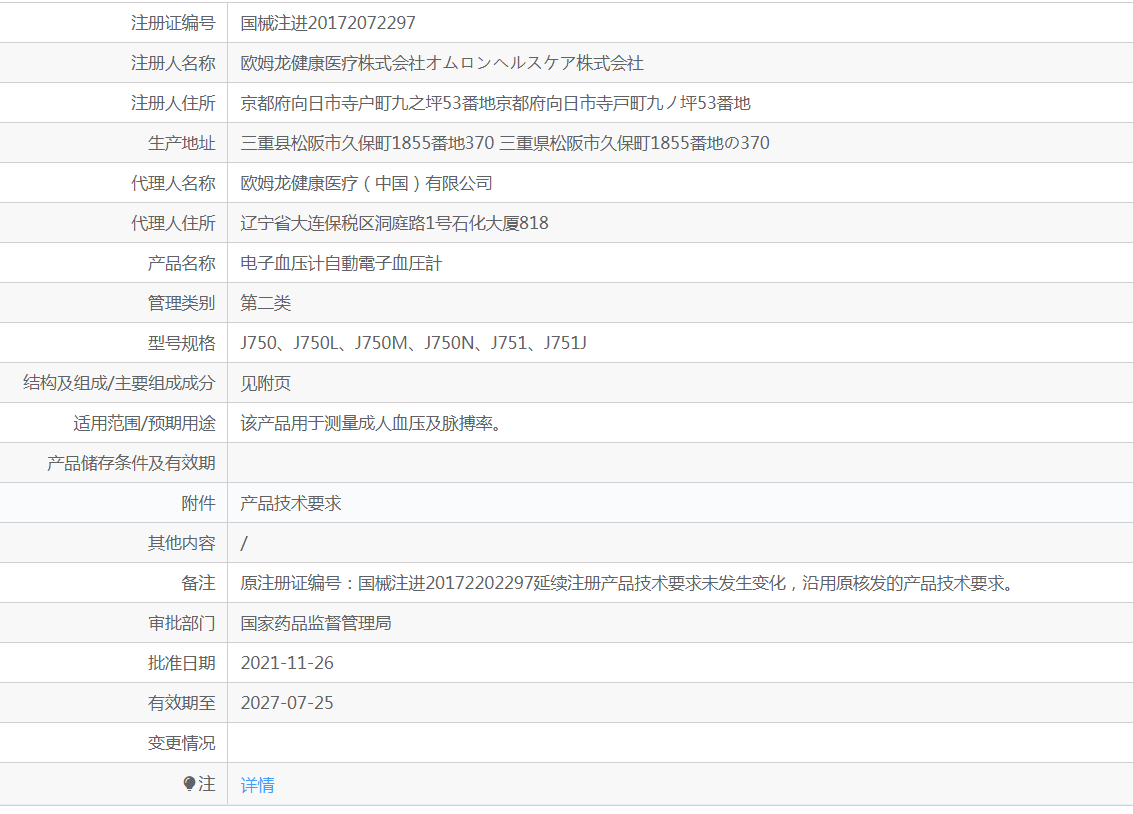Click the 其他内容 label
Screen dimensions: 1133x814
click(x=182, y=543)
